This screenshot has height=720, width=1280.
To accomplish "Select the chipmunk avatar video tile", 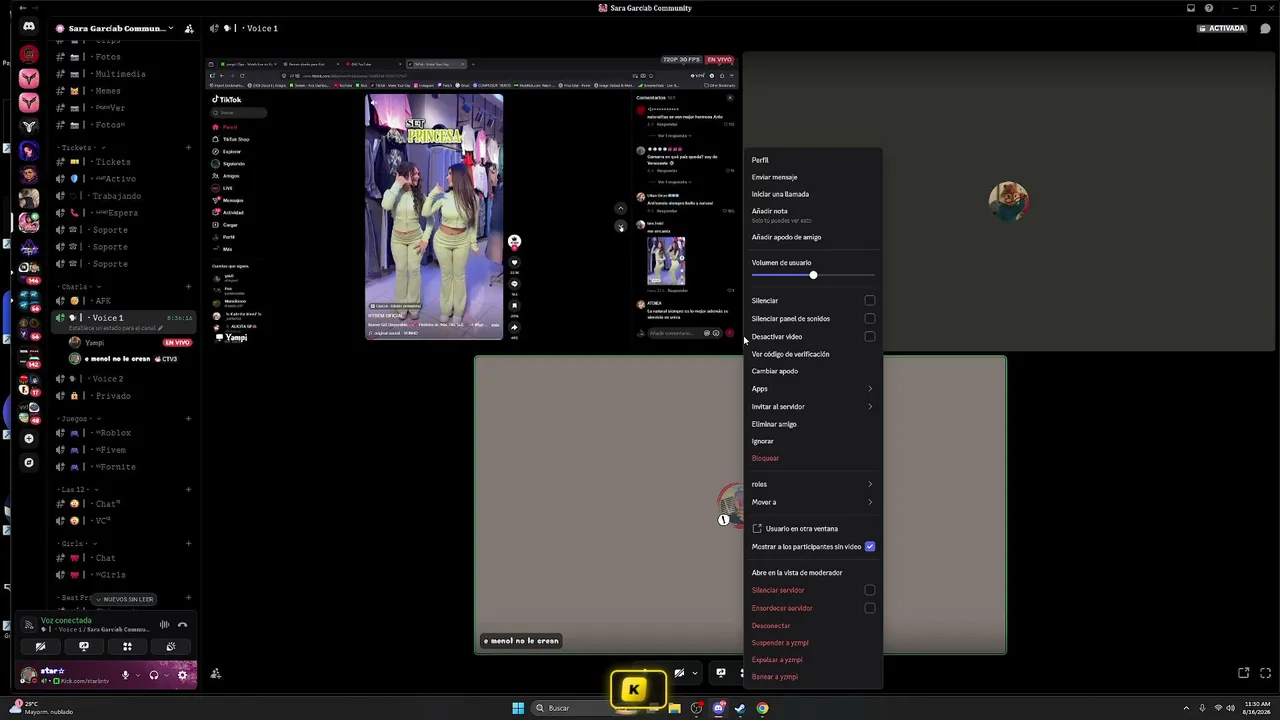I will pos(1008,201).
